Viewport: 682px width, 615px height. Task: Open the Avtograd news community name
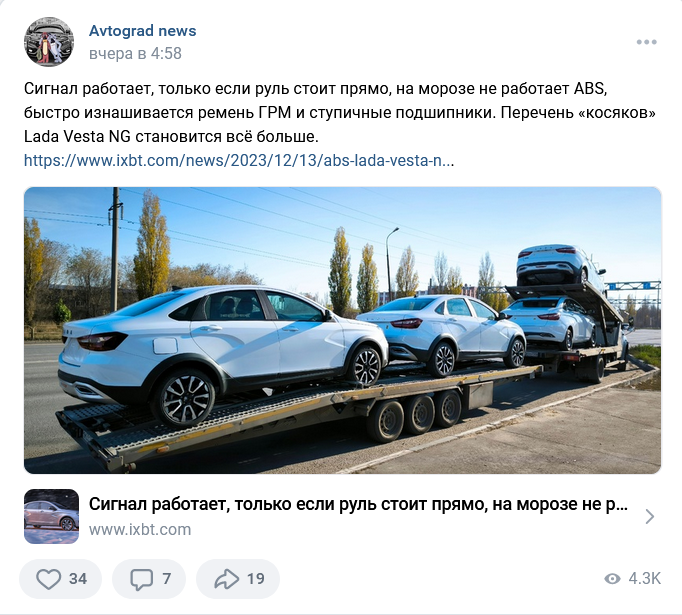coord(143,31)
